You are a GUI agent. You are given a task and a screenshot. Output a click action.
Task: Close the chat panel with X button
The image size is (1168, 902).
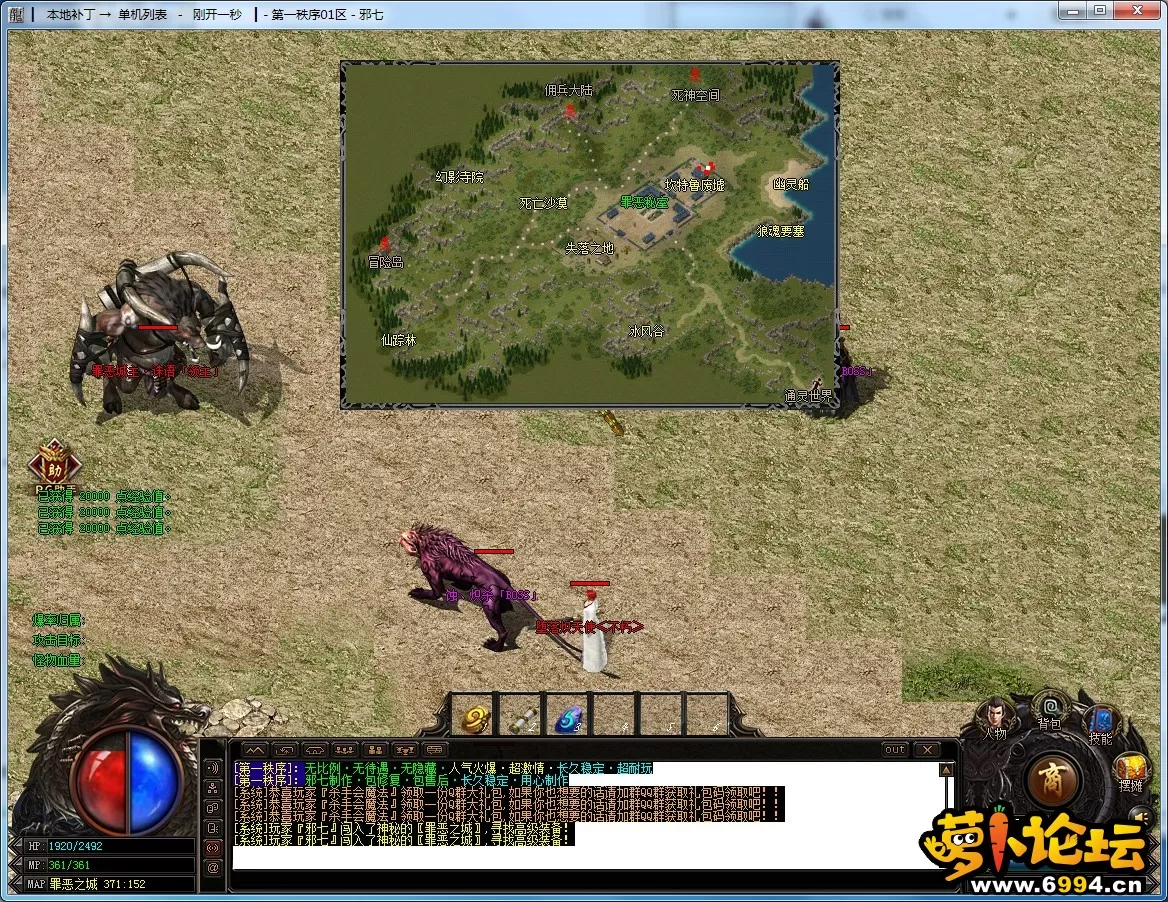point(927,750)
